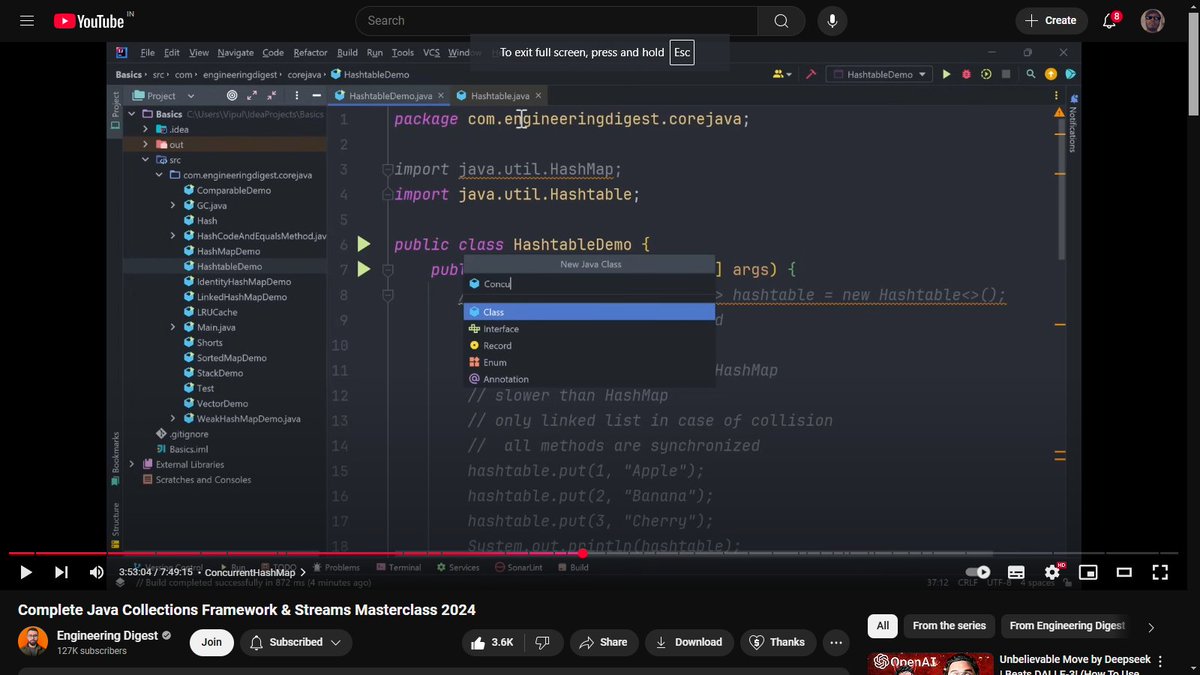The width and height of the screenshot is (1200, 675).
Task: Start debugging with the red bug icon
Action: (x=966, y=74)
